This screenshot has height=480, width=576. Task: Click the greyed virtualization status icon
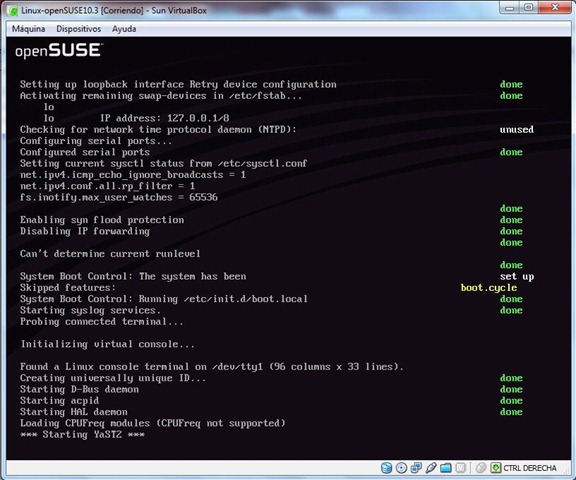click(460, 468)
